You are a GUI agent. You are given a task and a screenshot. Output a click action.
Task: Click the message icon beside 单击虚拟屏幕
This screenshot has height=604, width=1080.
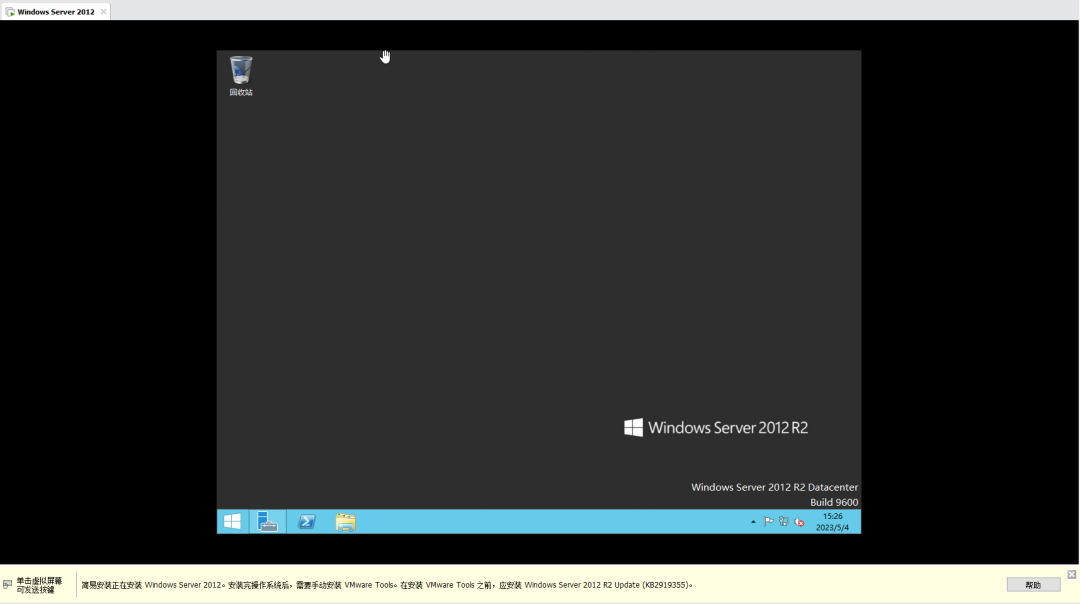pos(8,585)
